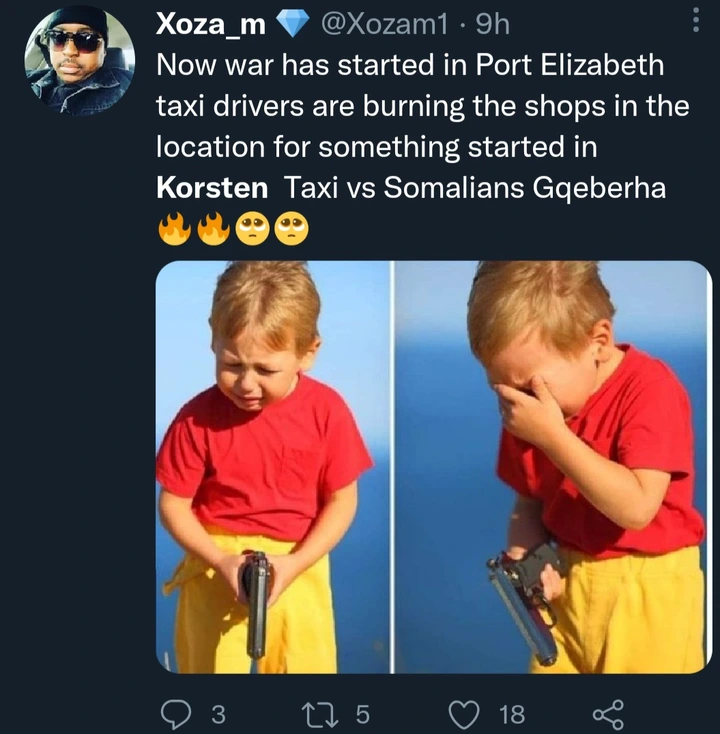Screen dimensions: 720x734
Task: Click the last pleading-eyes face emoji
Action: pos(292,229)
